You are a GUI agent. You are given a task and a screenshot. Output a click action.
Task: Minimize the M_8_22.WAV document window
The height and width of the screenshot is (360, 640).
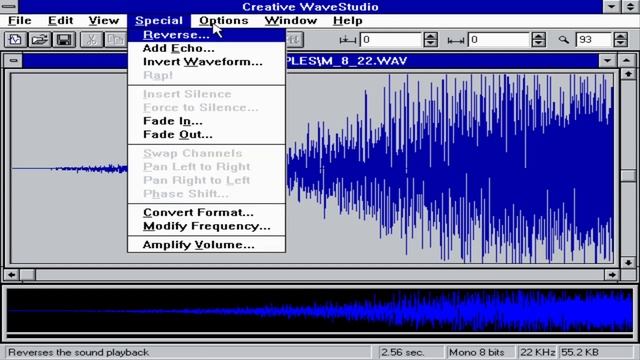(x=607, y=61)
